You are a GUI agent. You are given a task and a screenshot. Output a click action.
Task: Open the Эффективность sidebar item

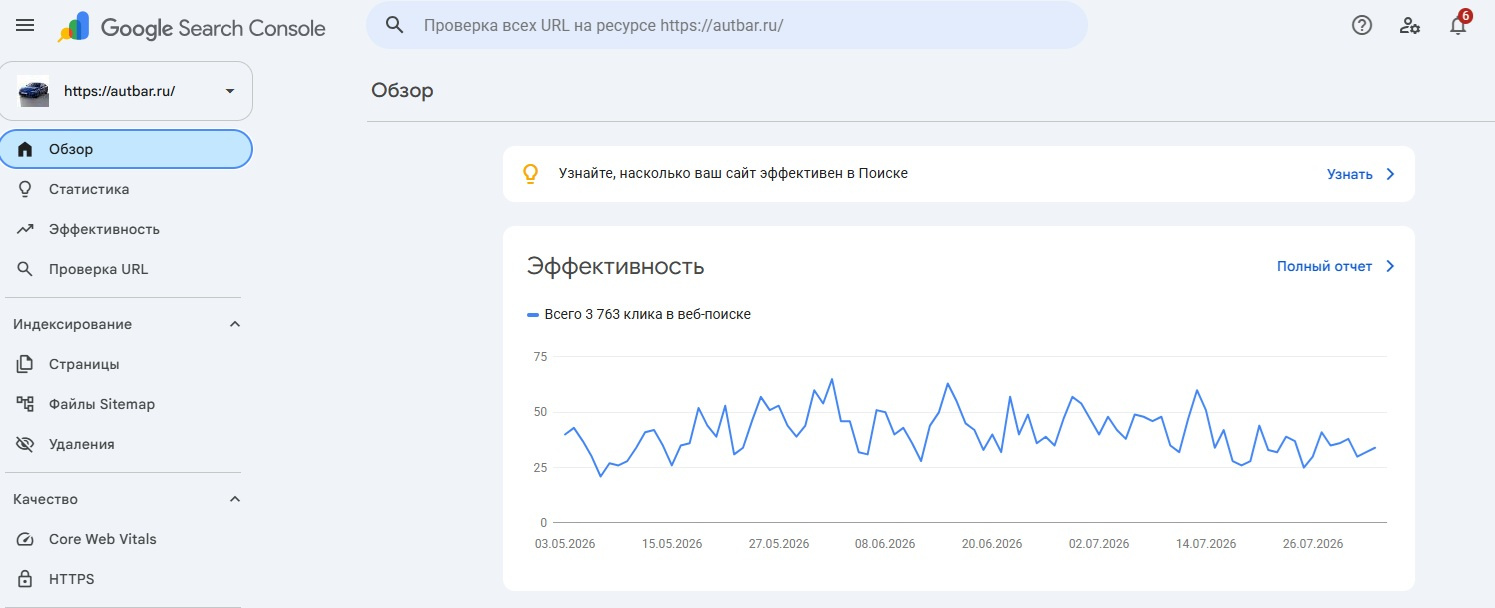coord(126,229)
